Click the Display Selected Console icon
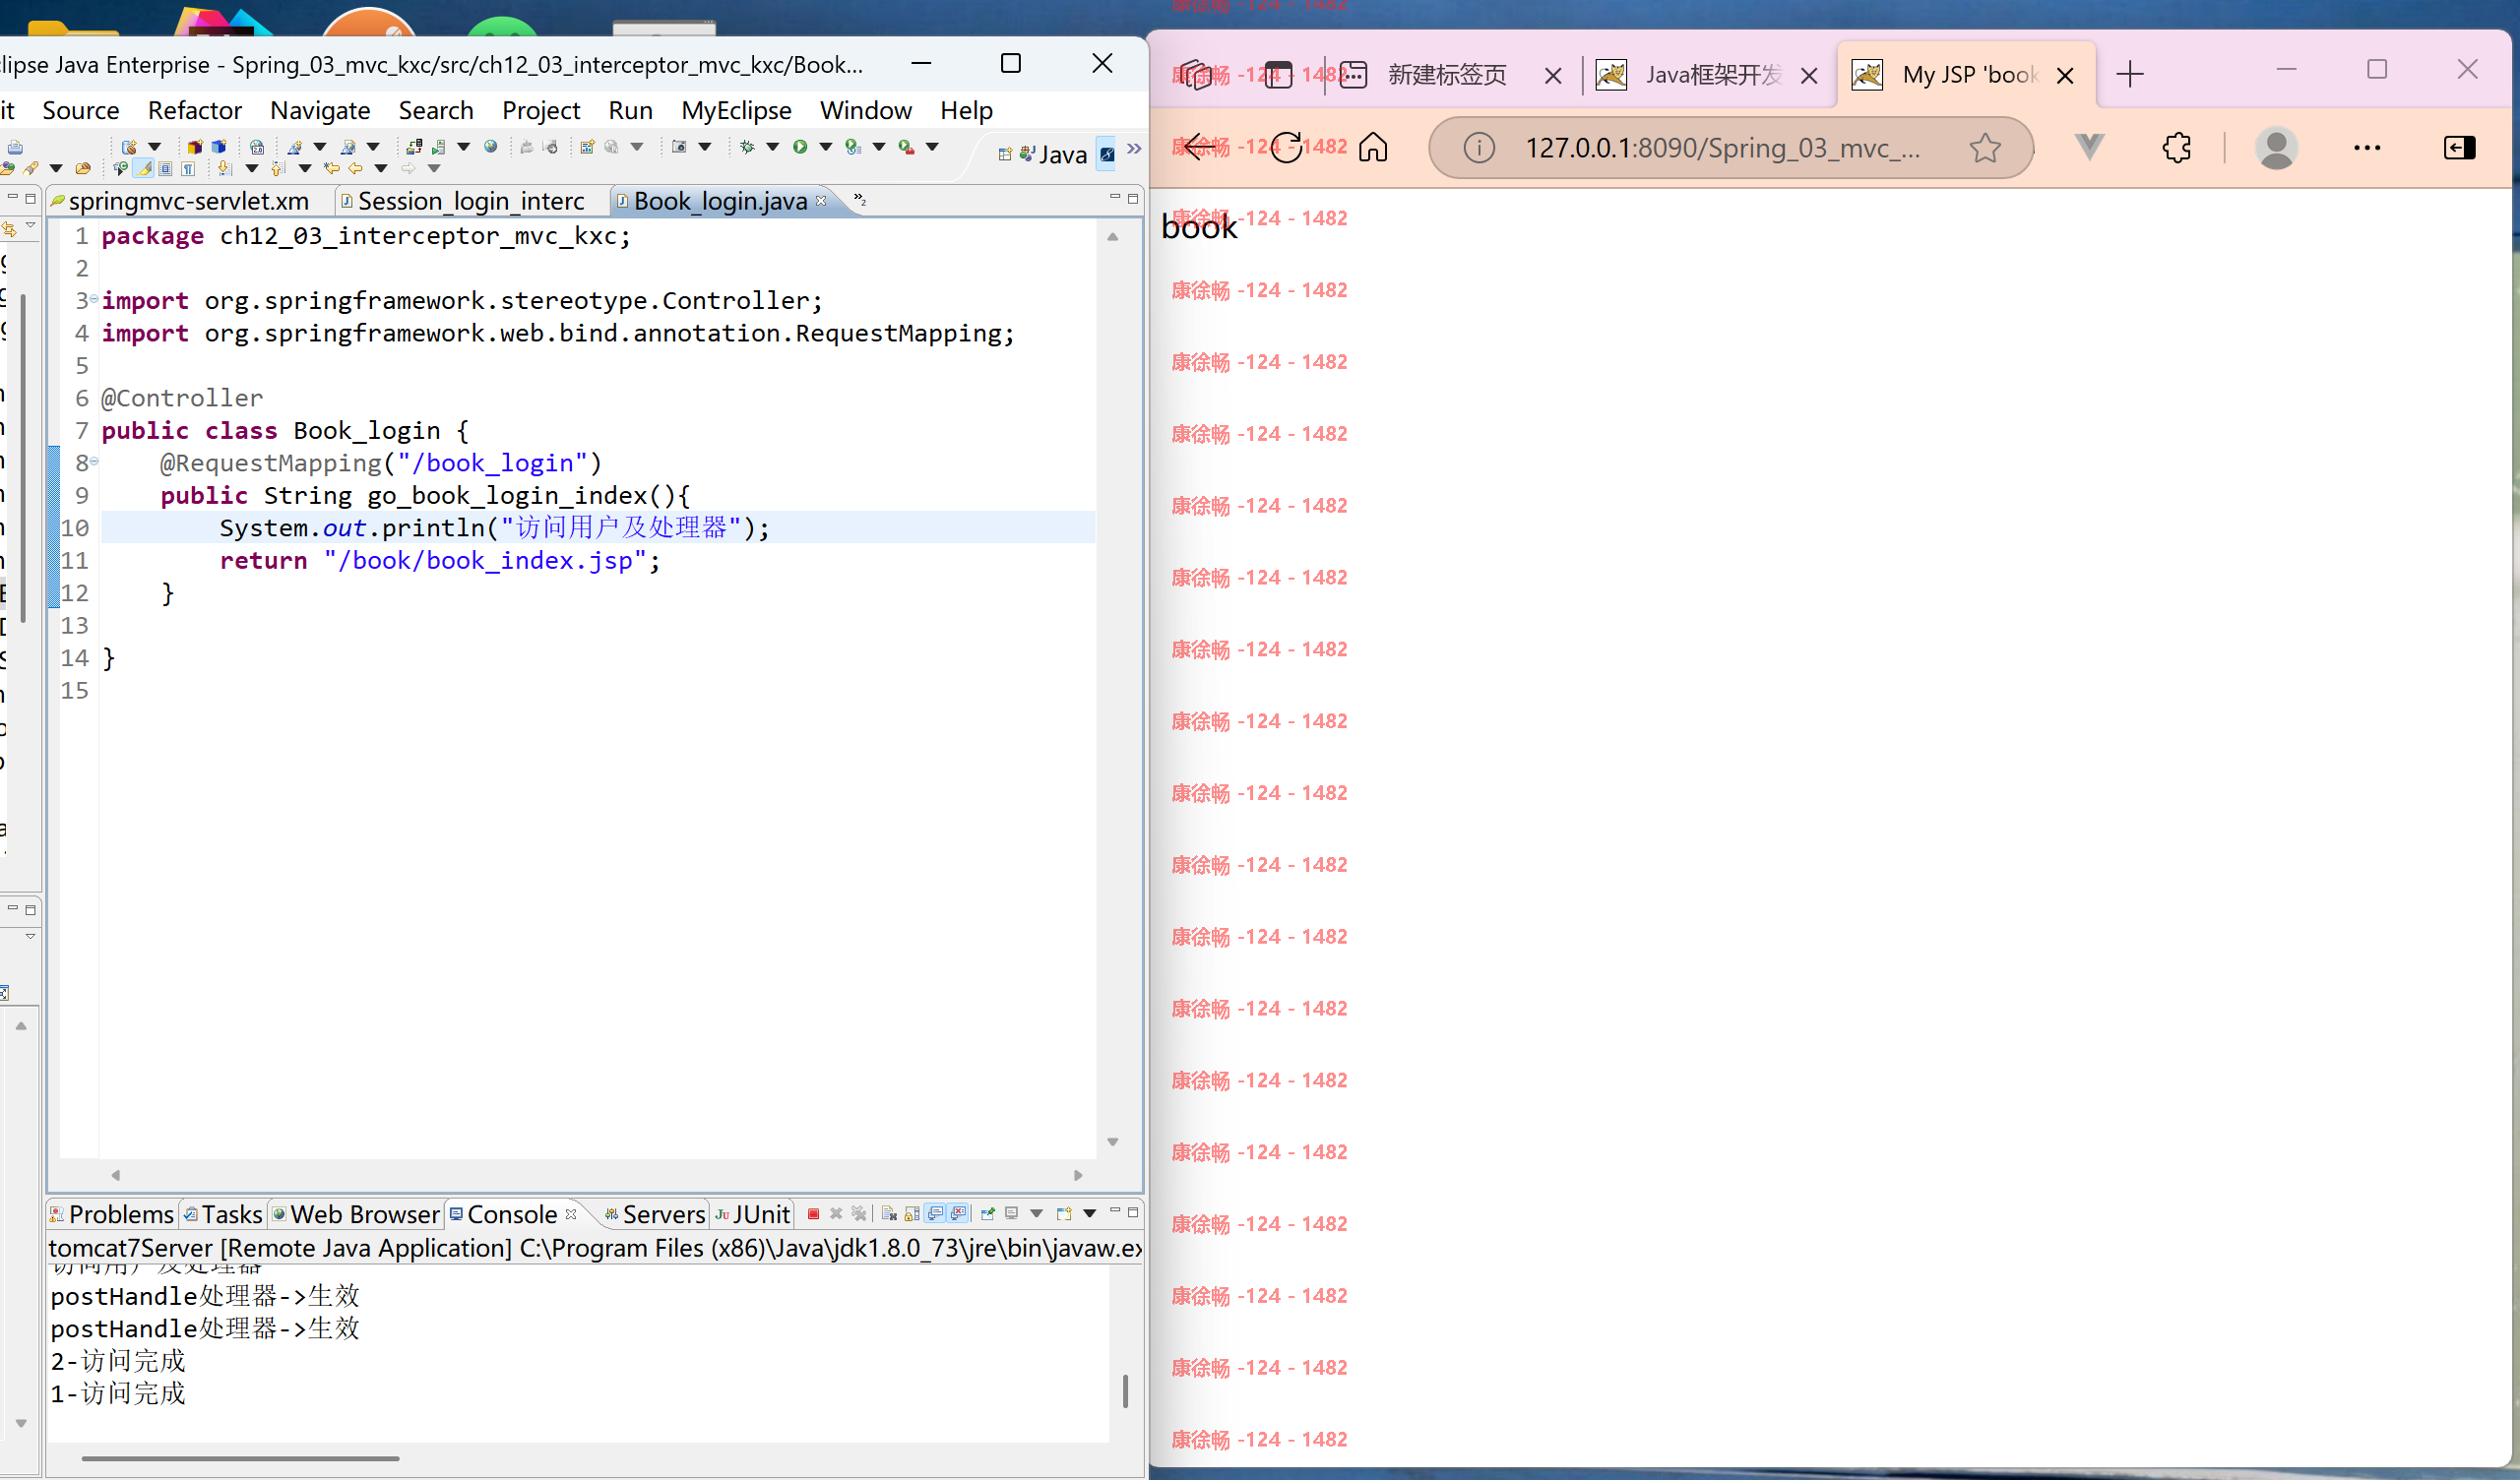This screenshot has width=2520, height=1480. (1012, 1214)
